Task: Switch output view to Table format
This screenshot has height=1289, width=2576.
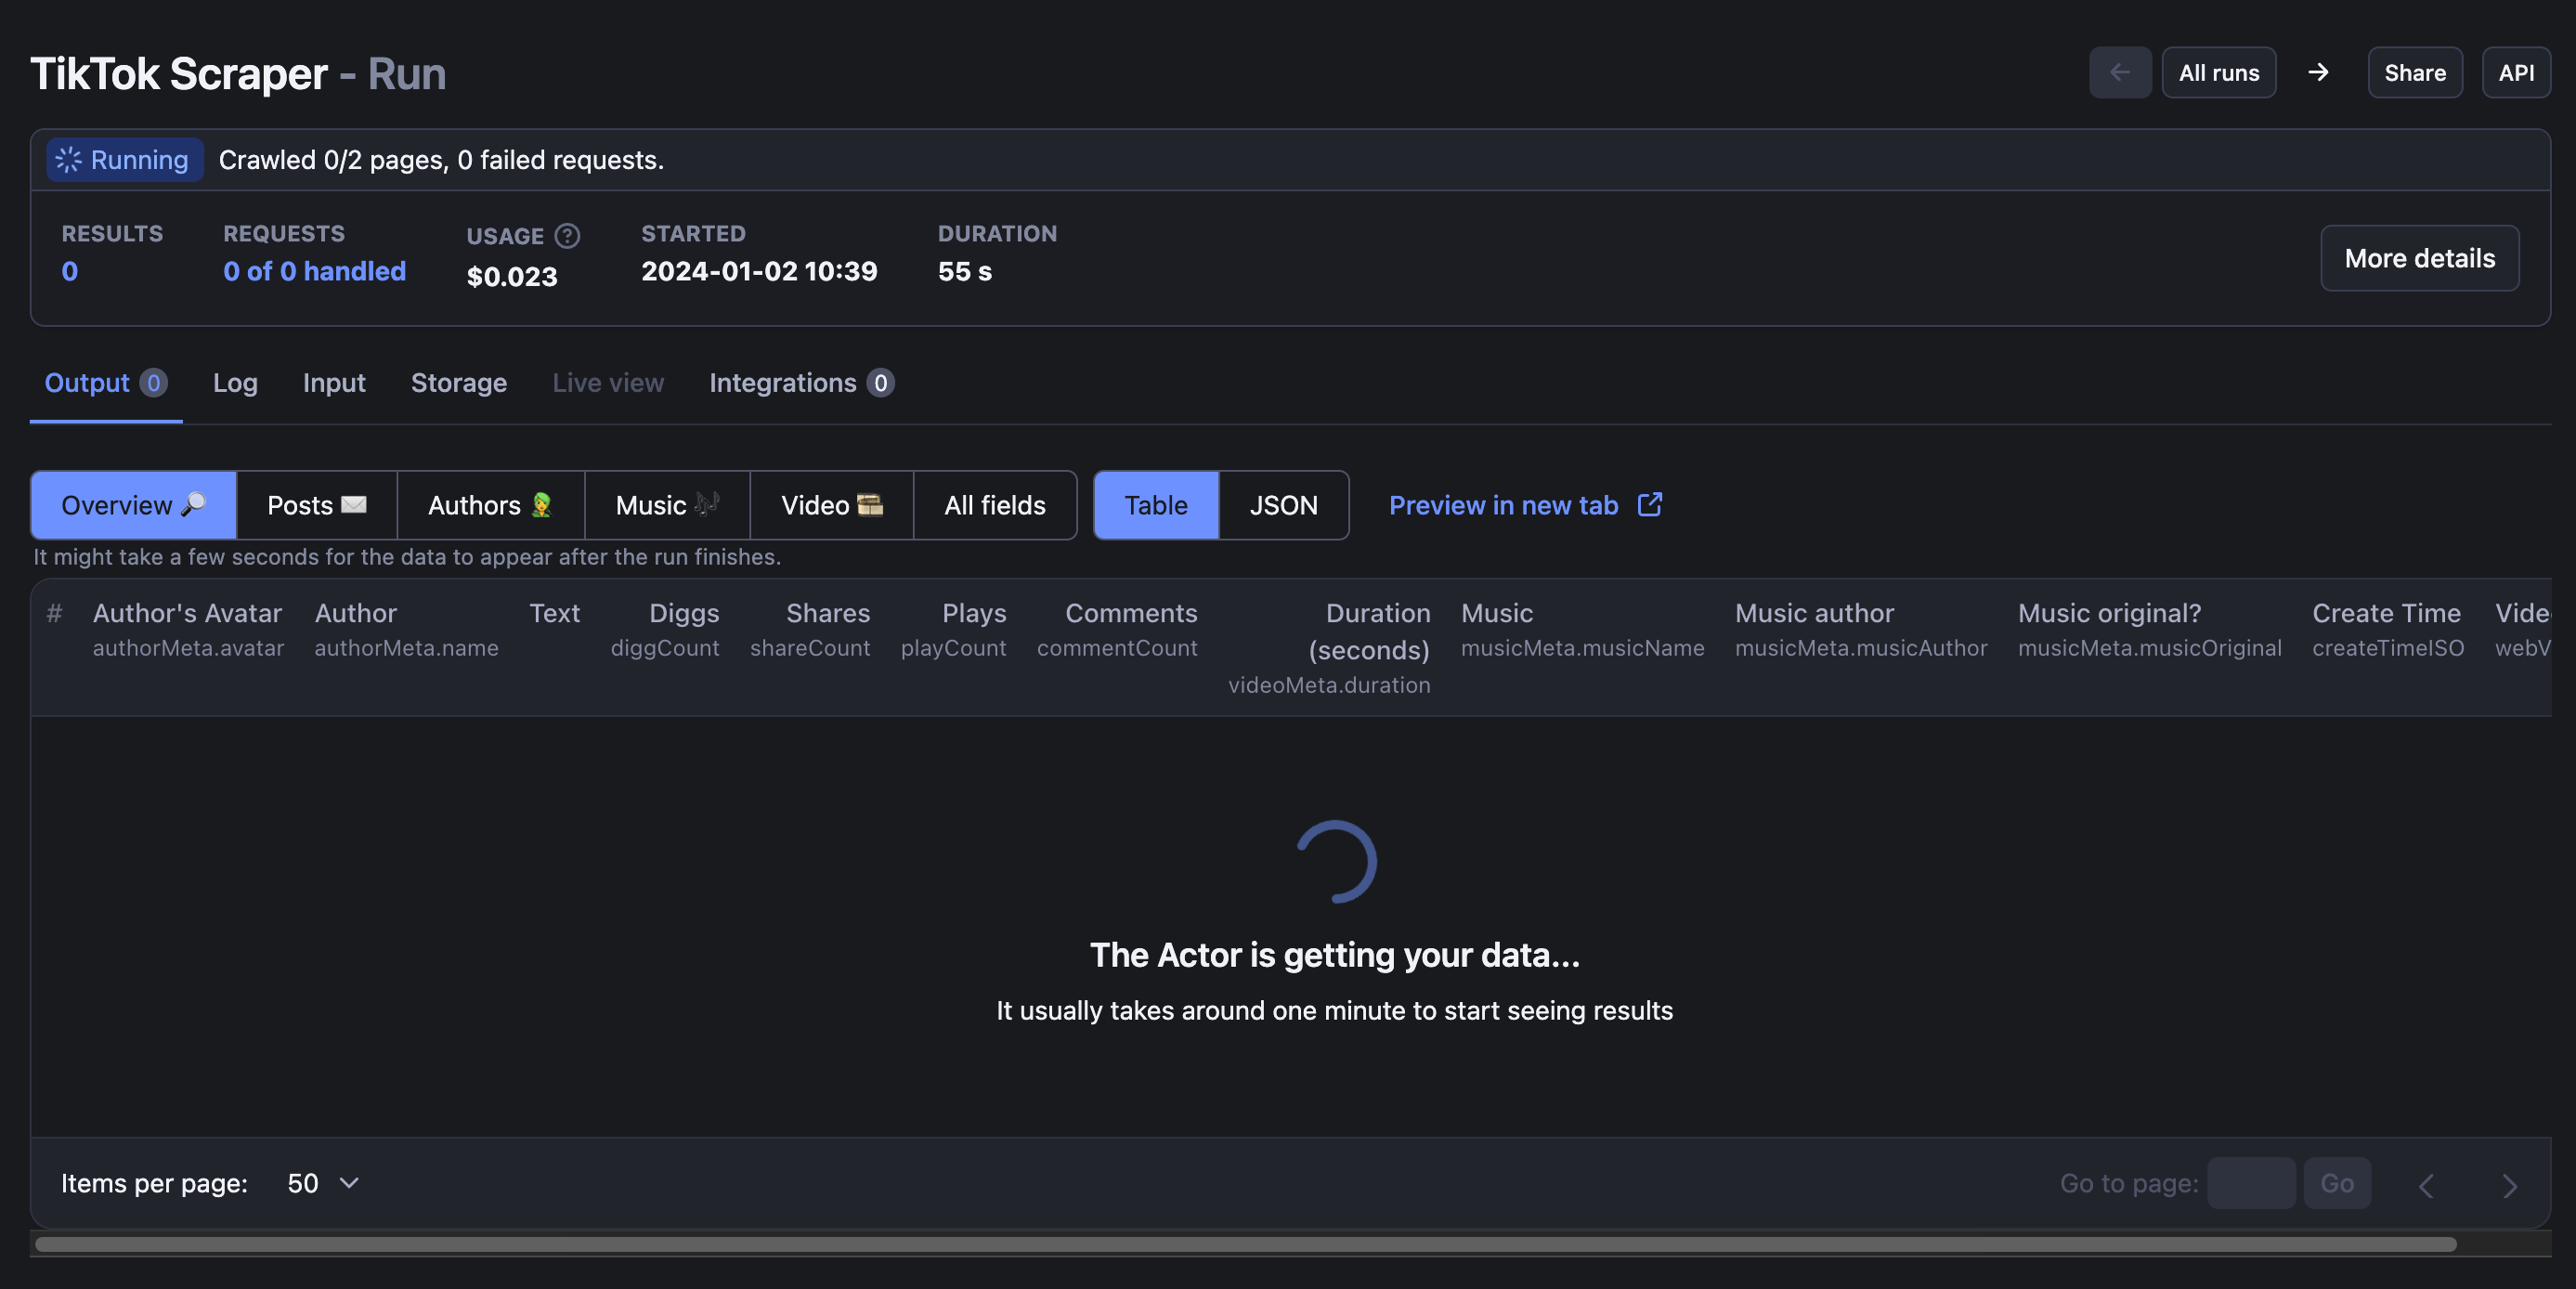Action: tap(1155, 505)
